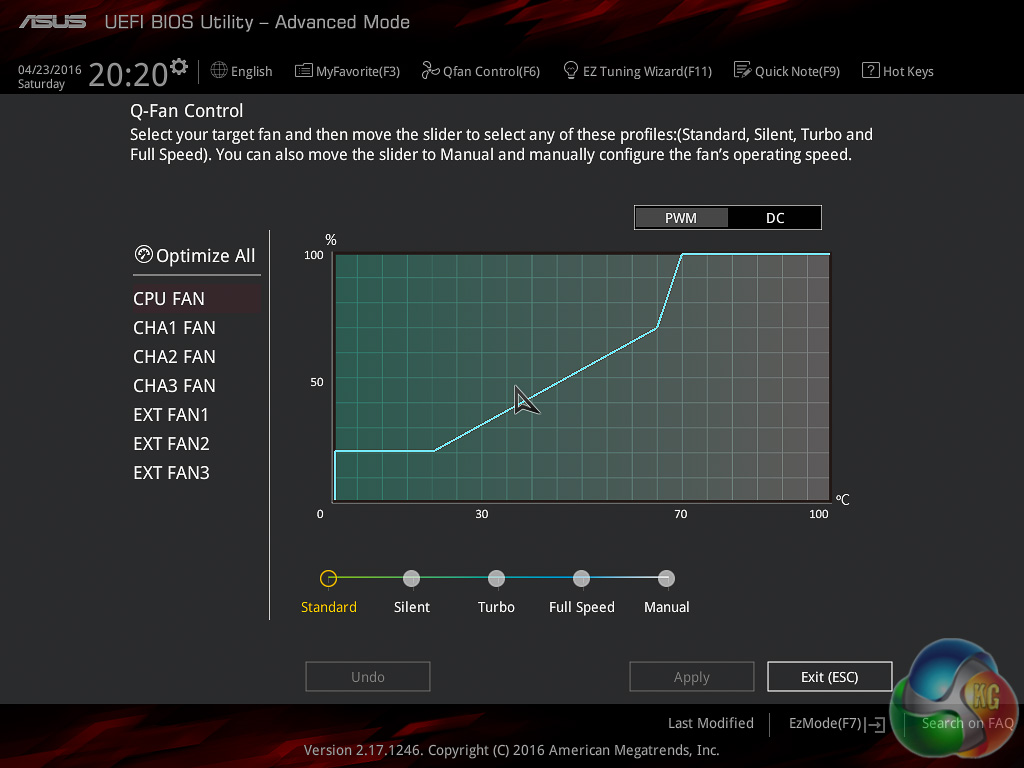Select the Full Speed fan profile
Screen dimensions: 1024x768
coord(581,579)
